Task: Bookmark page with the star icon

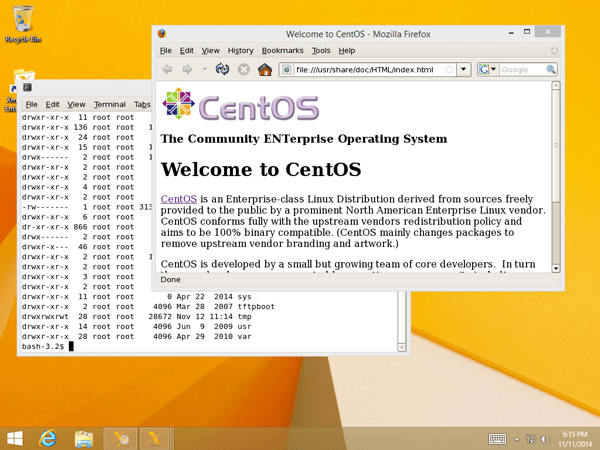Action: [449, 70]
